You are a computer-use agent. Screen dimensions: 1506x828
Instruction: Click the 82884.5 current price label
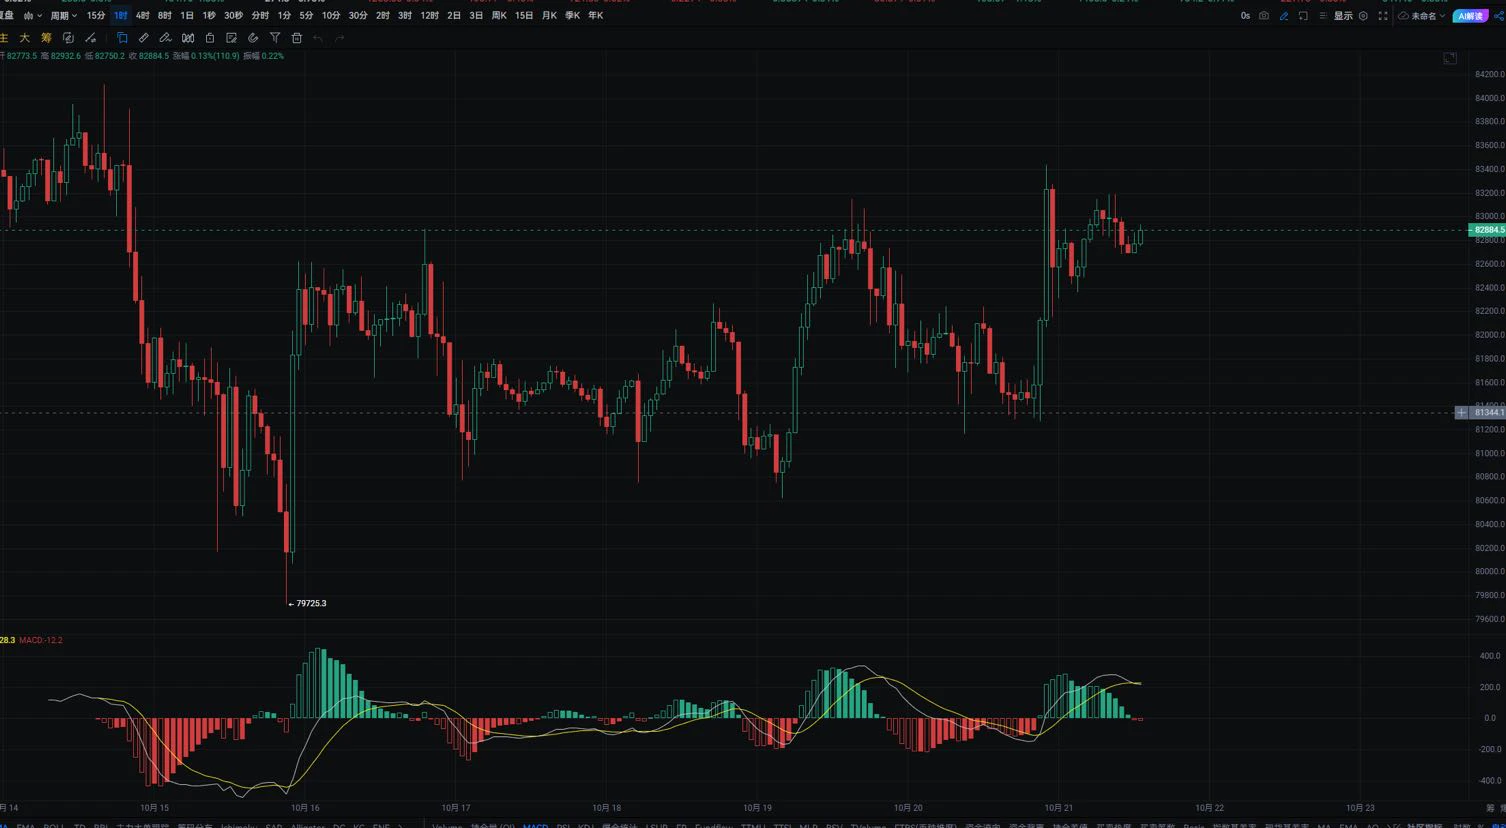pos(1487,230)
